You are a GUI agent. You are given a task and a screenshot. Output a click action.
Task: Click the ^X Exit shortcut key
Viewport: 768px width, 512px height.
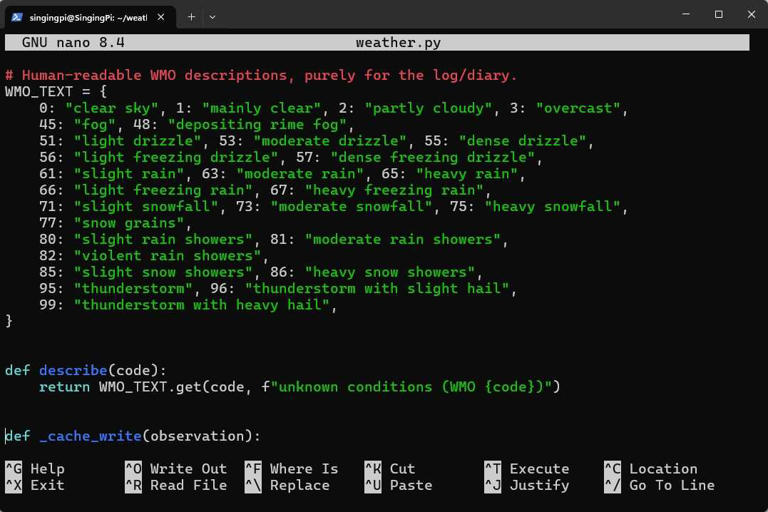(13, 486)
